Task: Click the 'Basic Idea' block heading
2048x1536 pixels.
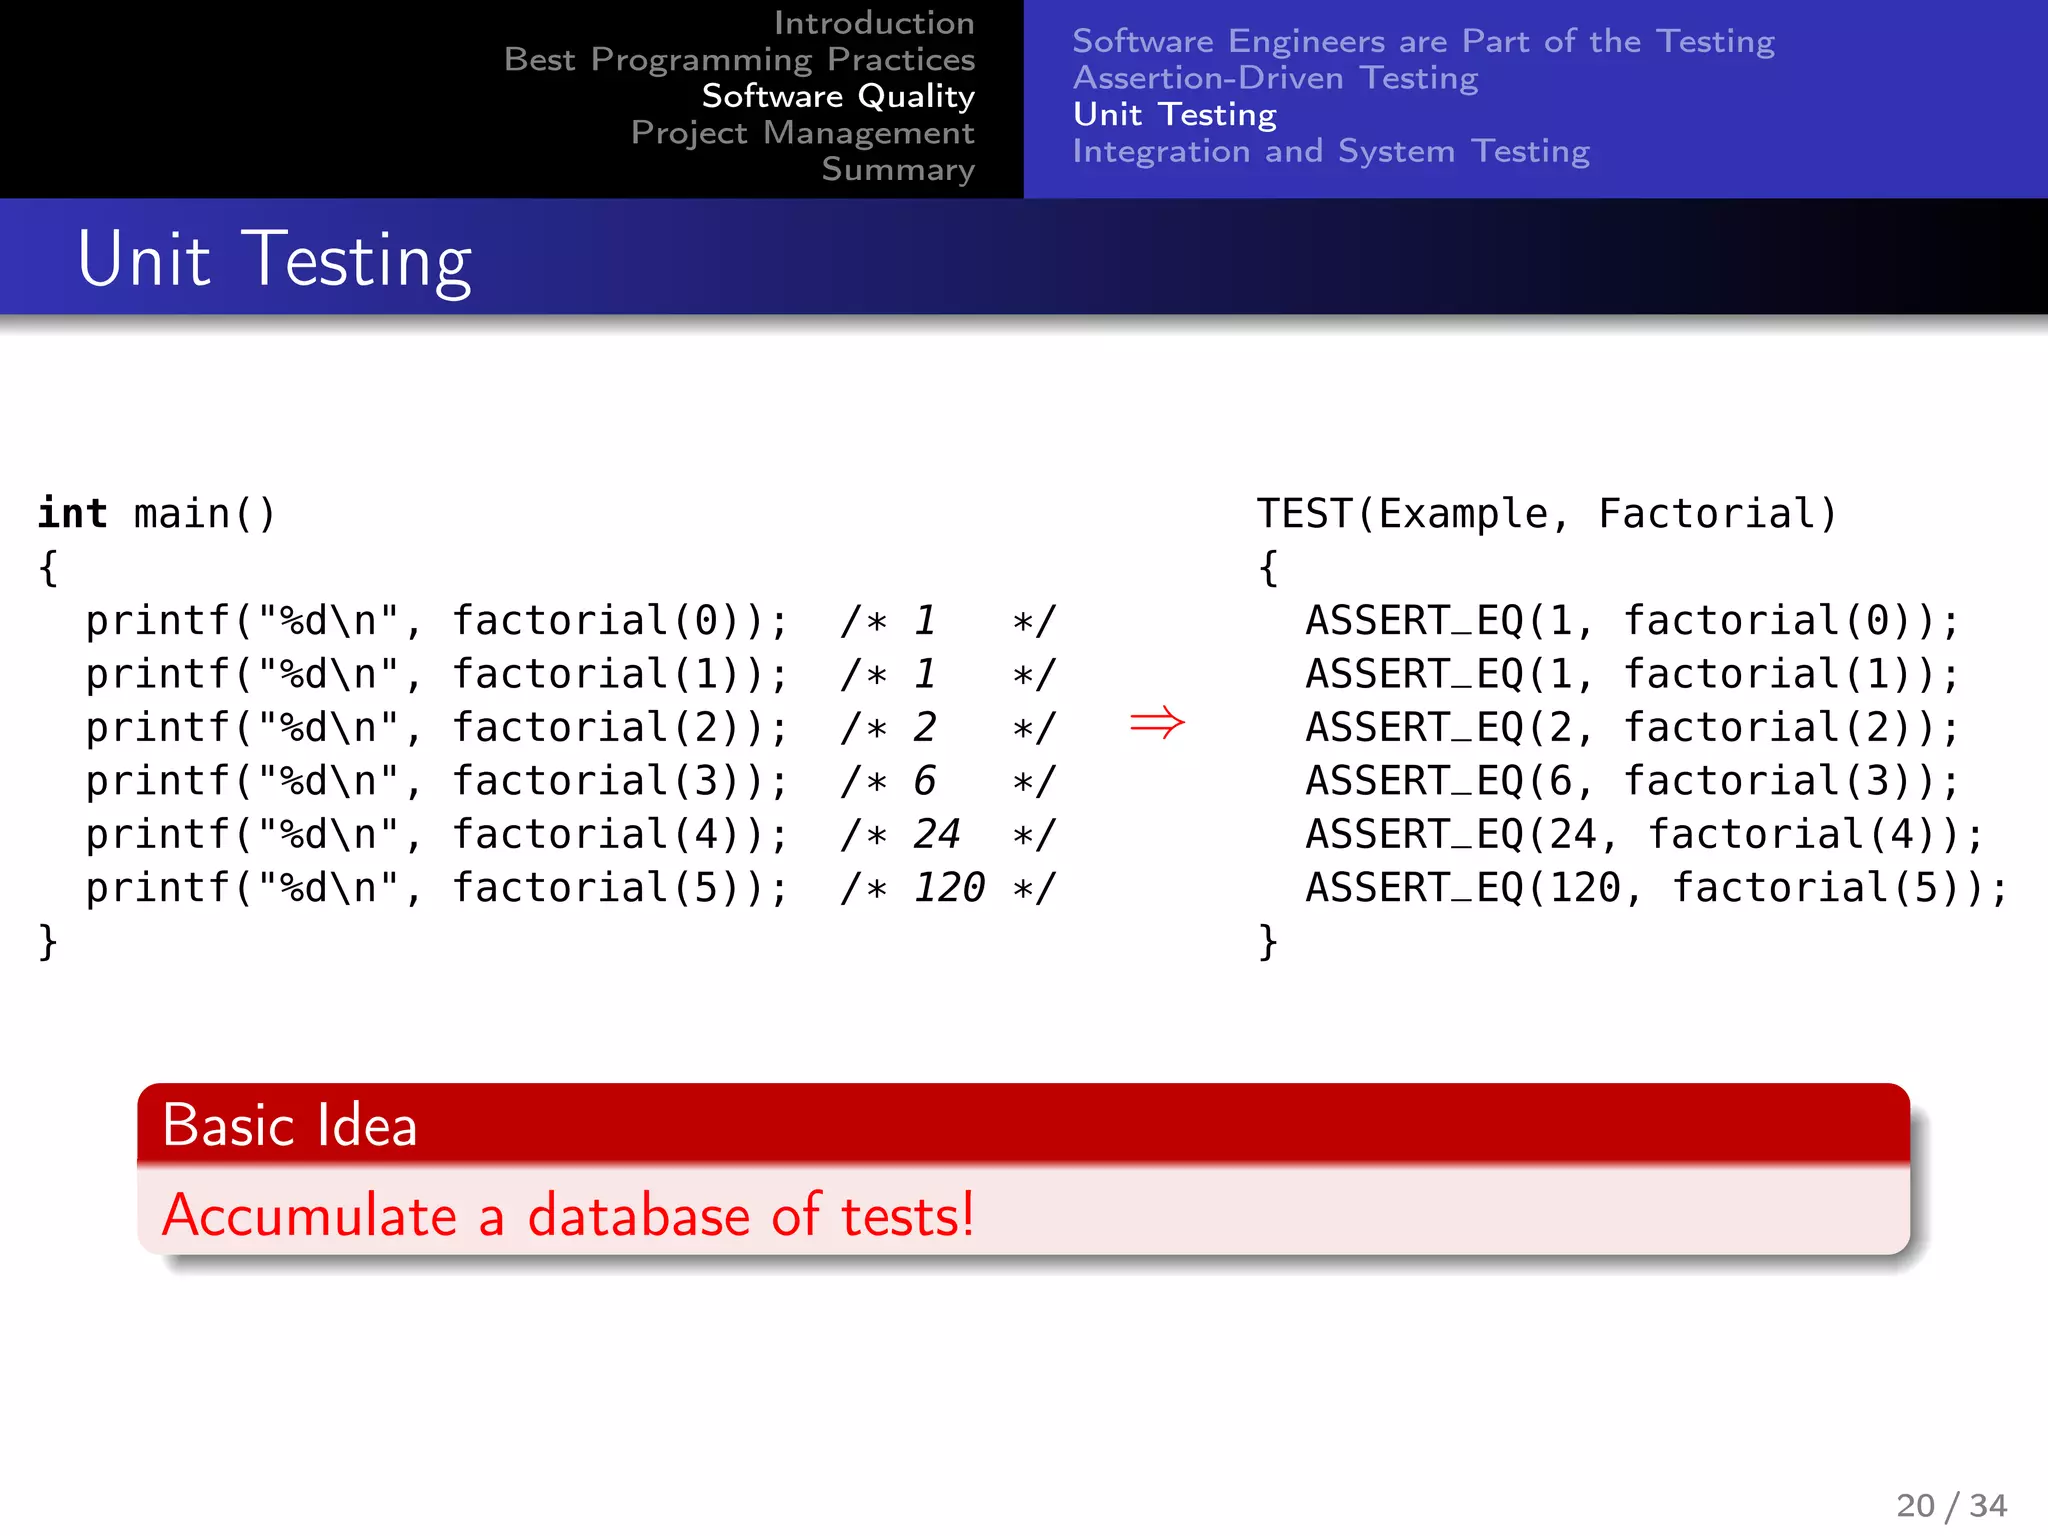Action: pyautogui.click(x=290, y=1125)
